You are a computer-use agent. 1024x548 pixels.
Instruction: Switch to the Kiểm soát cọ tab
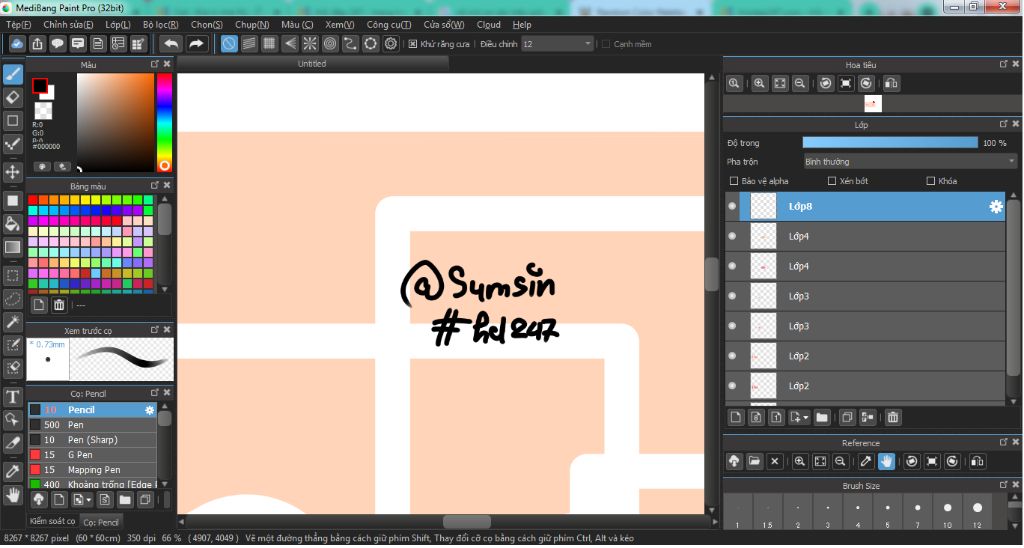pos(52,521)
